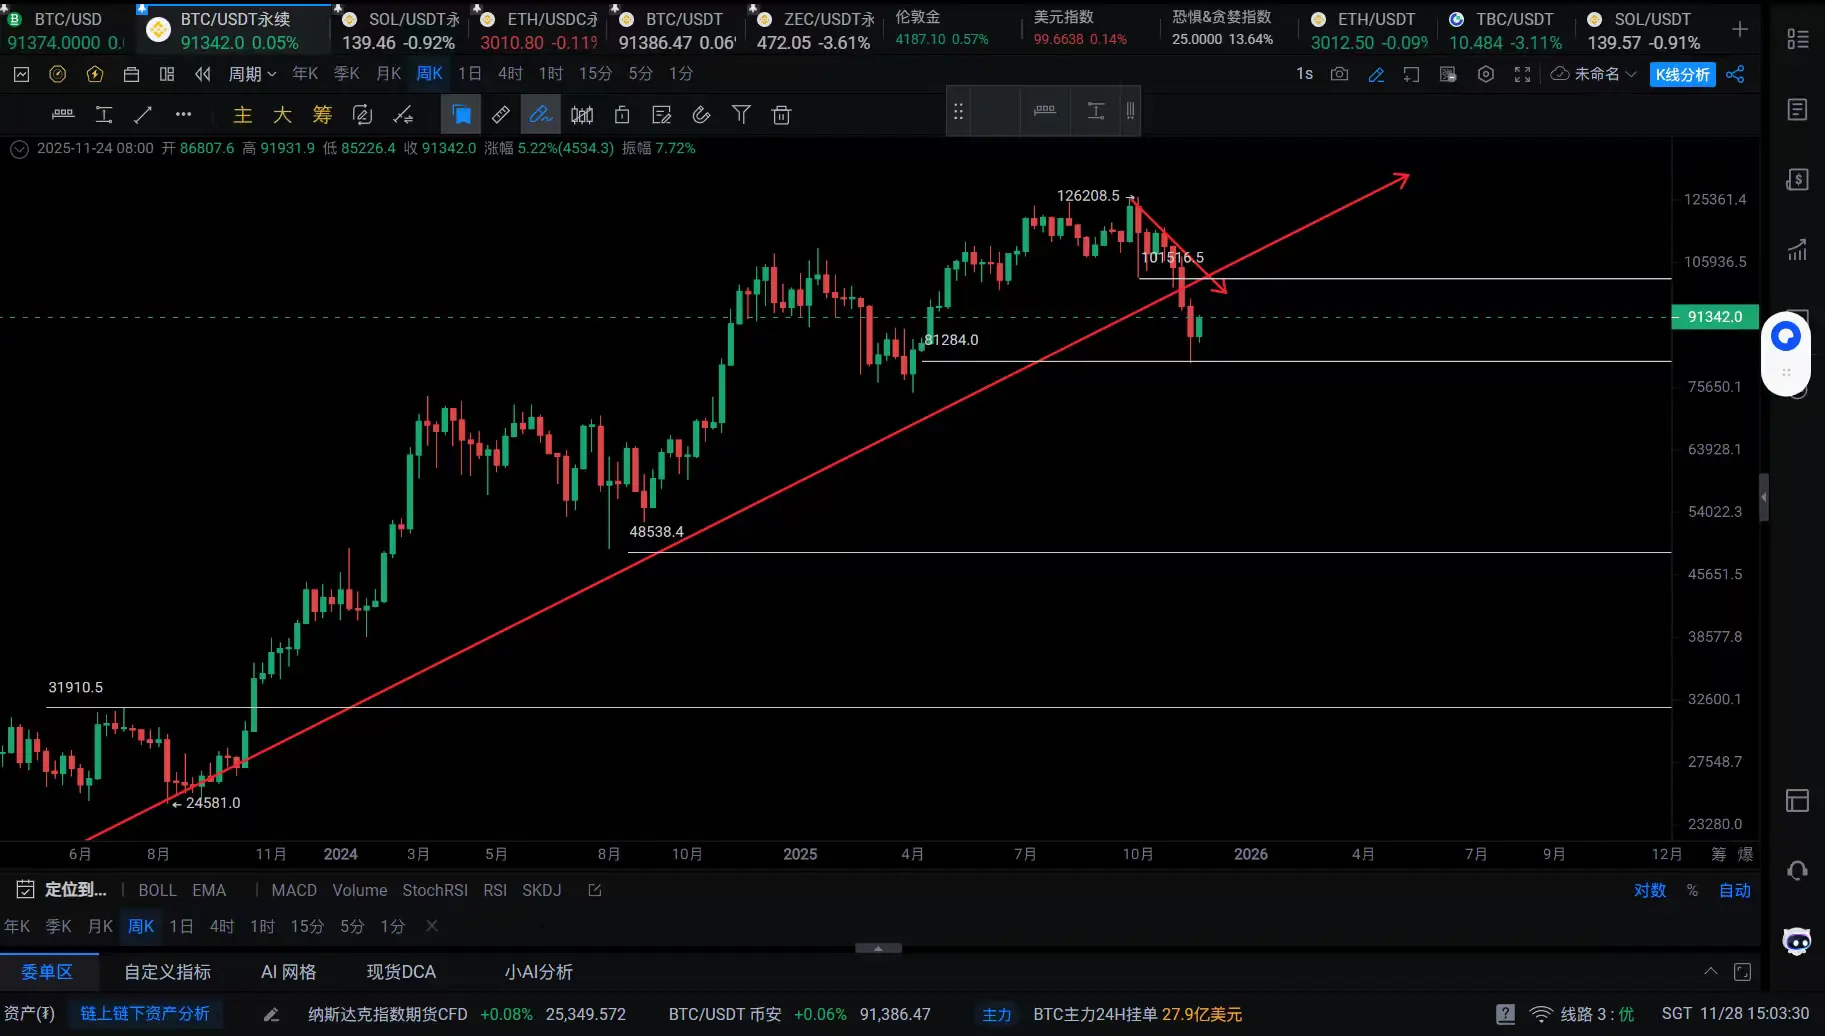Open chart settings hexagon icon
This screenshot has width=1825, height=1036.
[x=1486, y=74]
